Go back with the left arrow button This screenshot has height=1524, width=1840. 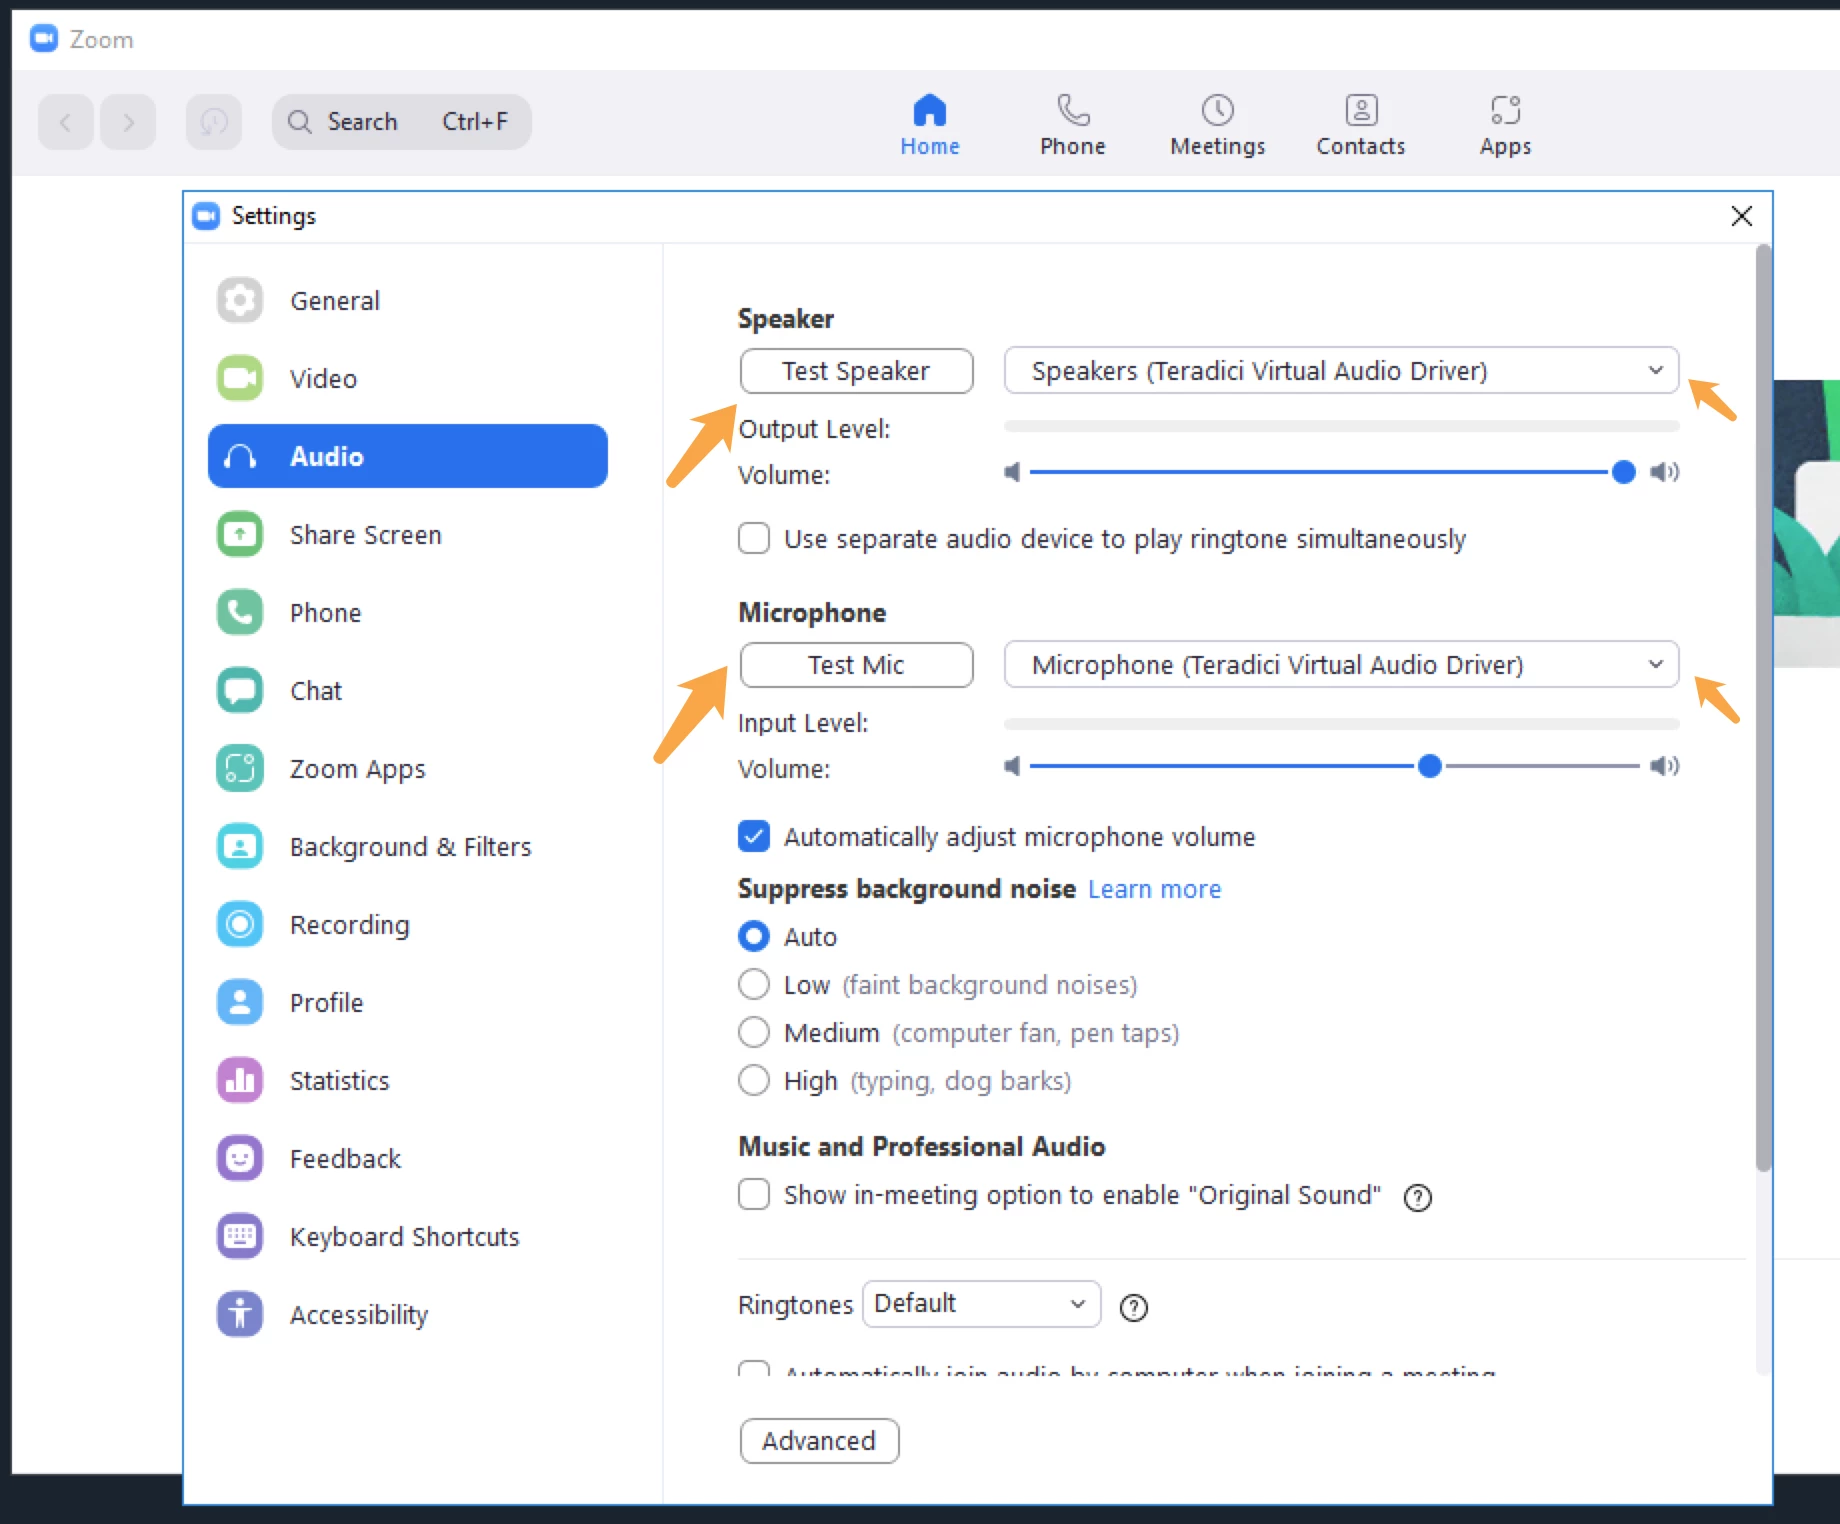tap(66, 122)
